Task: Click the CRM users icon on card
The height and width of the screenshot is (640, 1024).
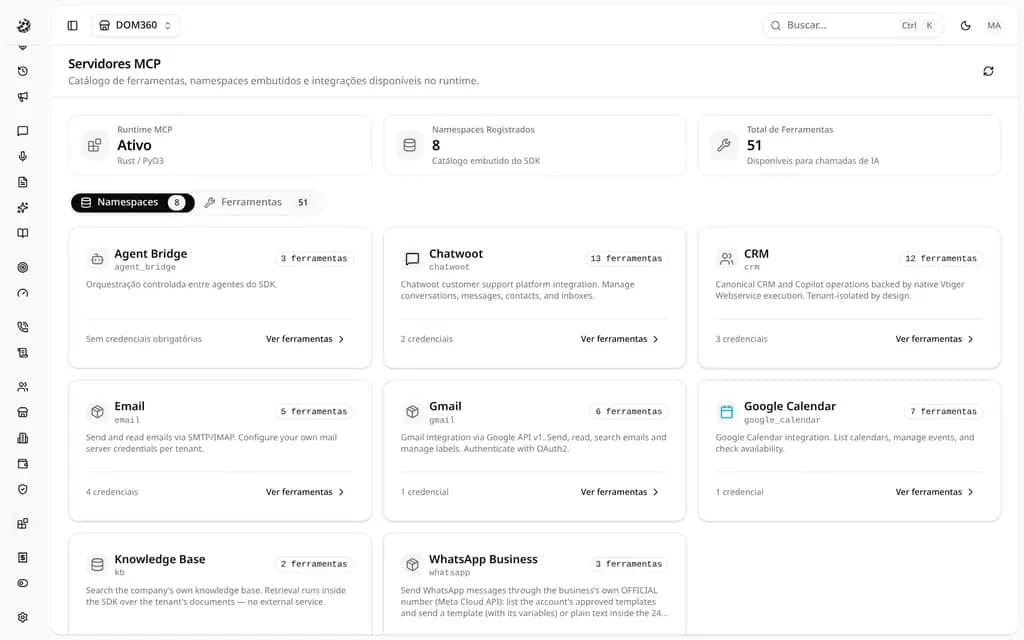Action: 727,259
